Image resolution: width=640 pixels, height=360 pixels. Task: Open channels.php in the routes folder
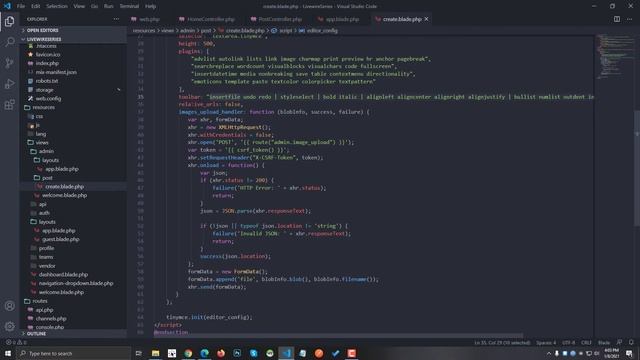[x=51, y=318]
